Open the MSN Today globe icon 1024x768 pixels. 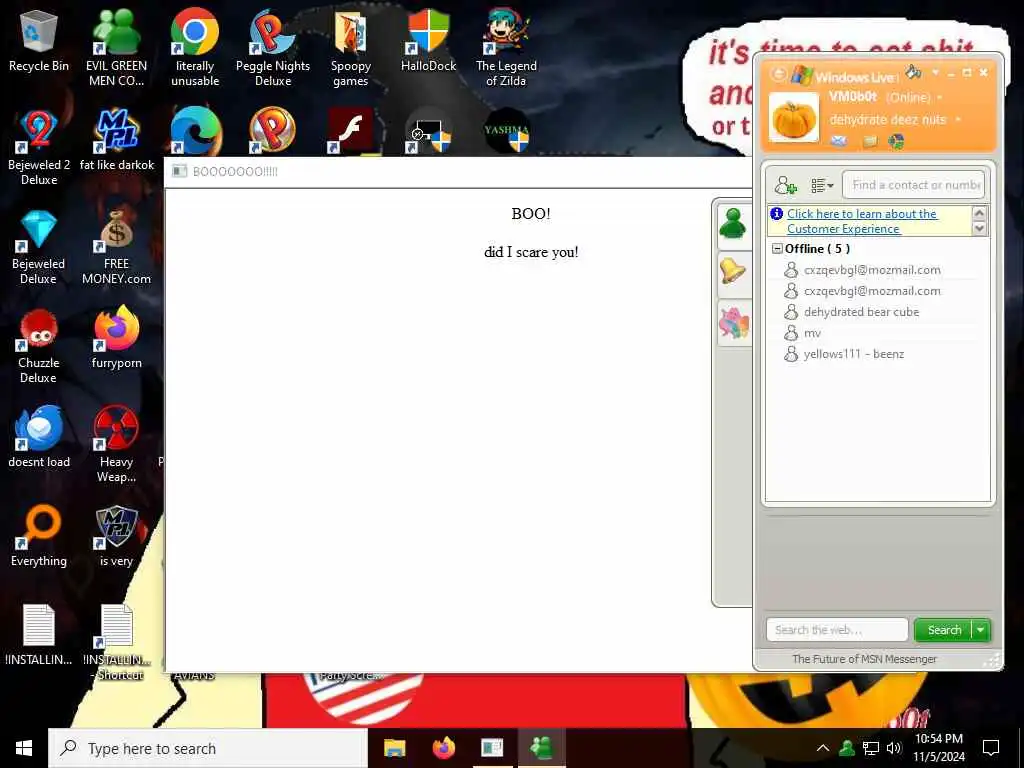[x=896, y=140]
